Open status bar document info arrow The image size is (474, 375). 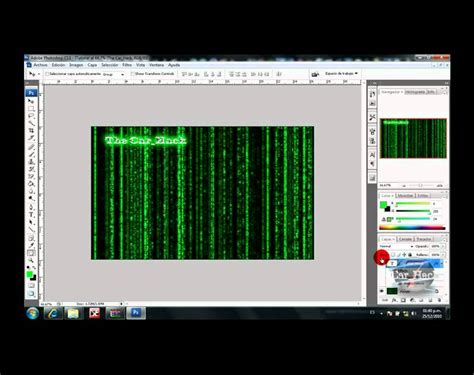[x=121, y=304]
